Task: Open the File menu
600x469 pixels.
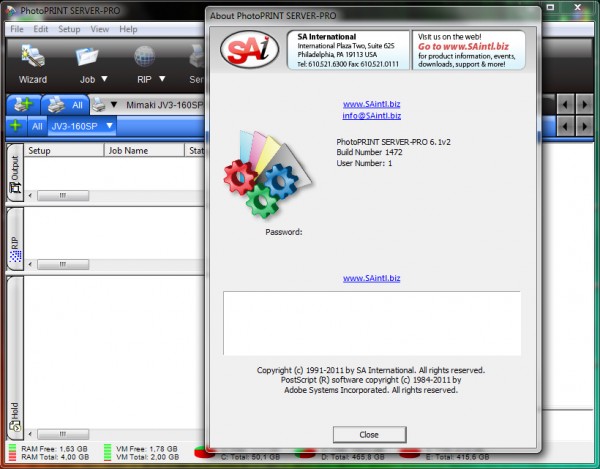Action: [x=17, y=29]
